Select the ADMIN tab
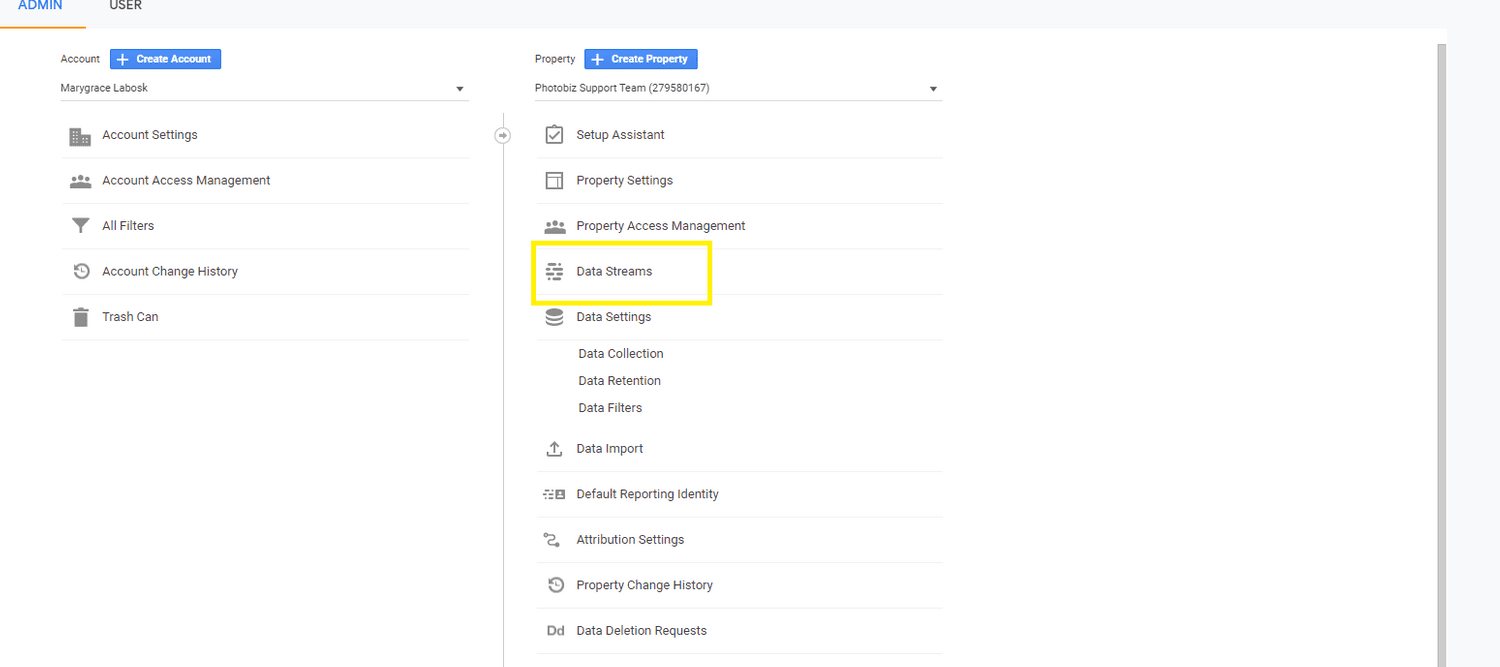 click(42, 6)
